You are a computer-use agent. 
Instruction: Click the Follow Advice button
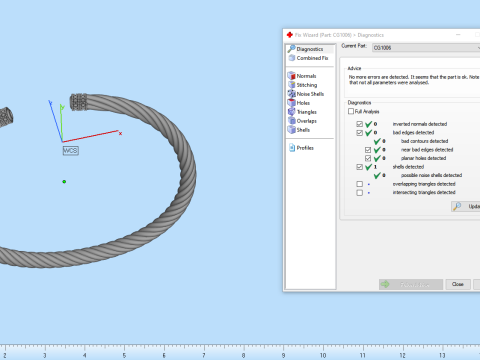pos(411,284)
